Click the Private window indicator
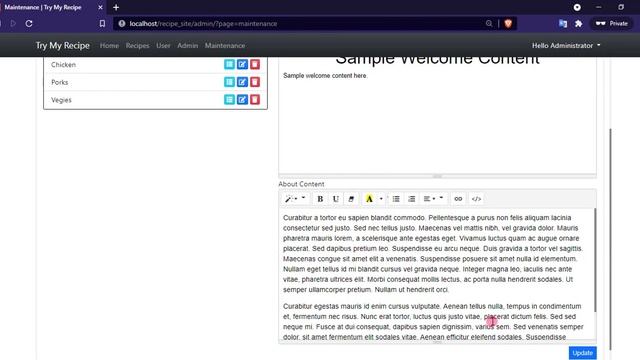Viewport: 640px width, 360px height. [x=612, y=24]
